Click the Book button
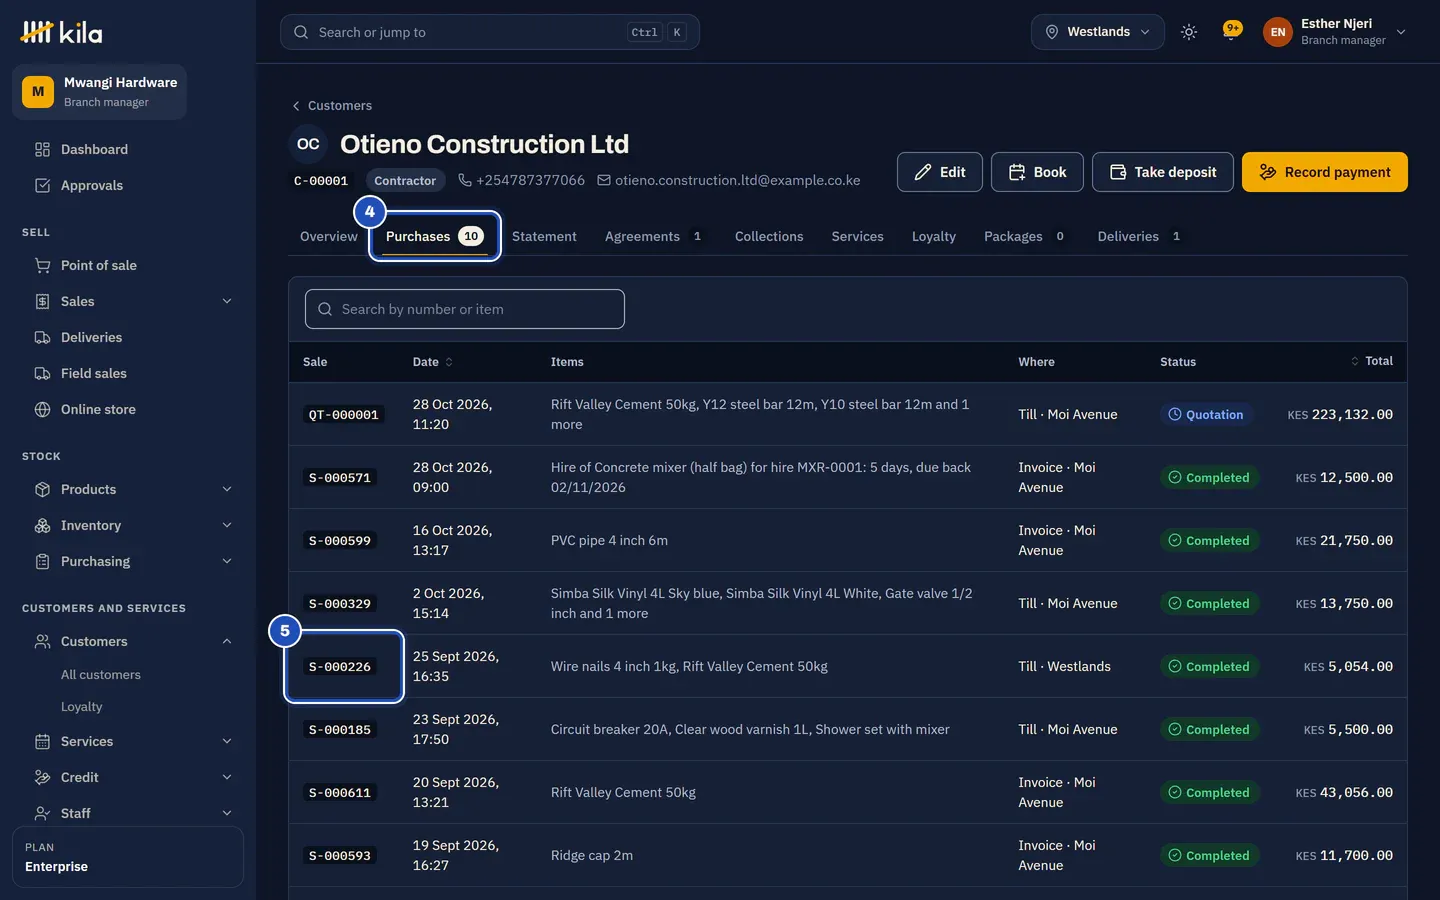This screenshot has height=900, width=1440. click(x=1037, y=172)
